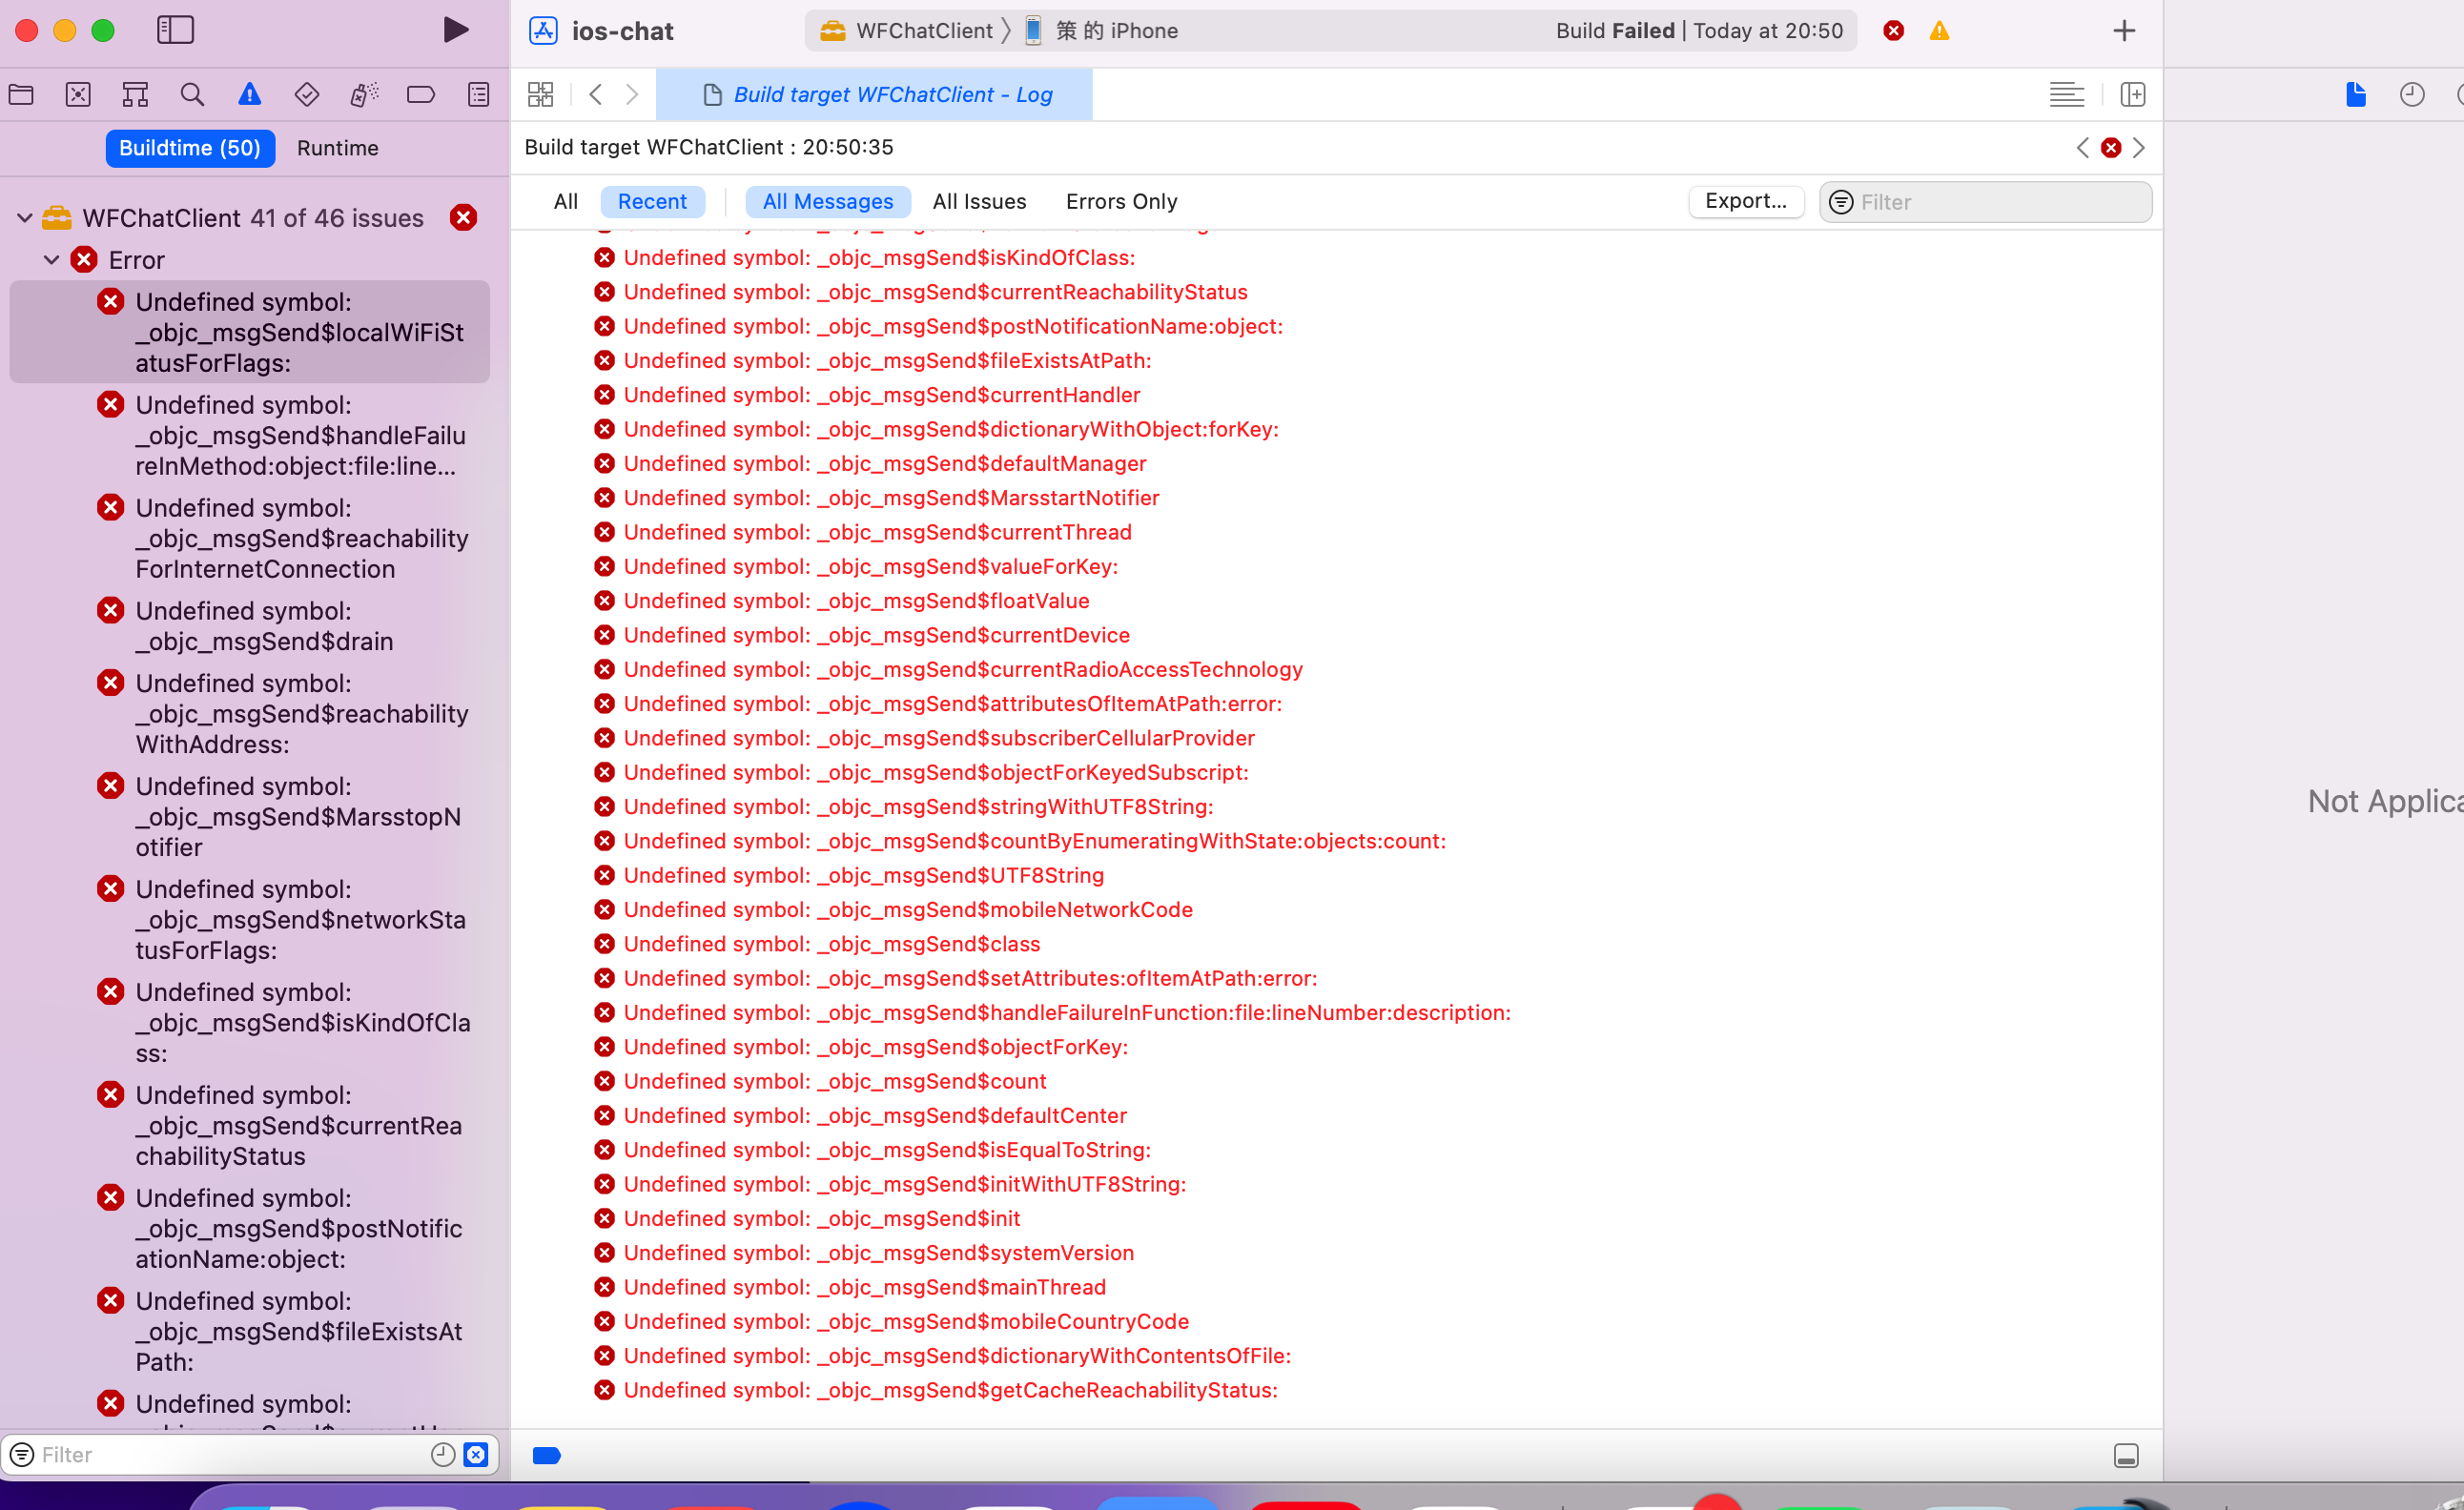
Task: Toggle the navigator sidebar visibility
Action: (175, 30)
